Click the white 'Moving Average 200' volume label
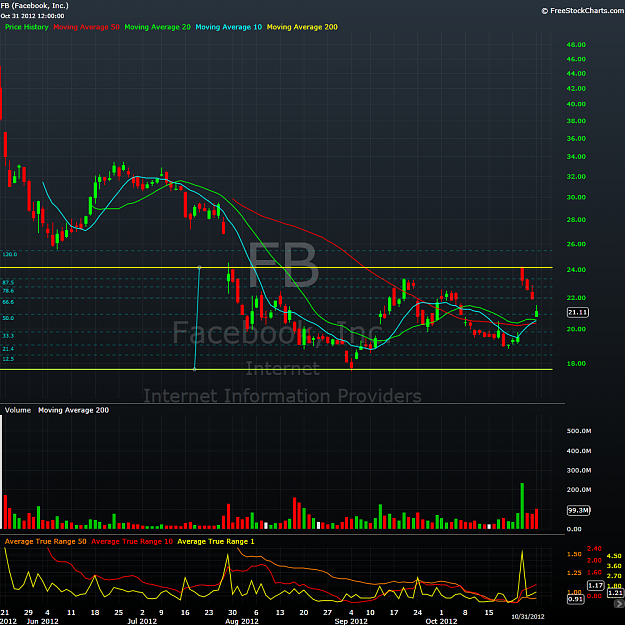Viewport: 625px width, 625px height. [73, 410]
